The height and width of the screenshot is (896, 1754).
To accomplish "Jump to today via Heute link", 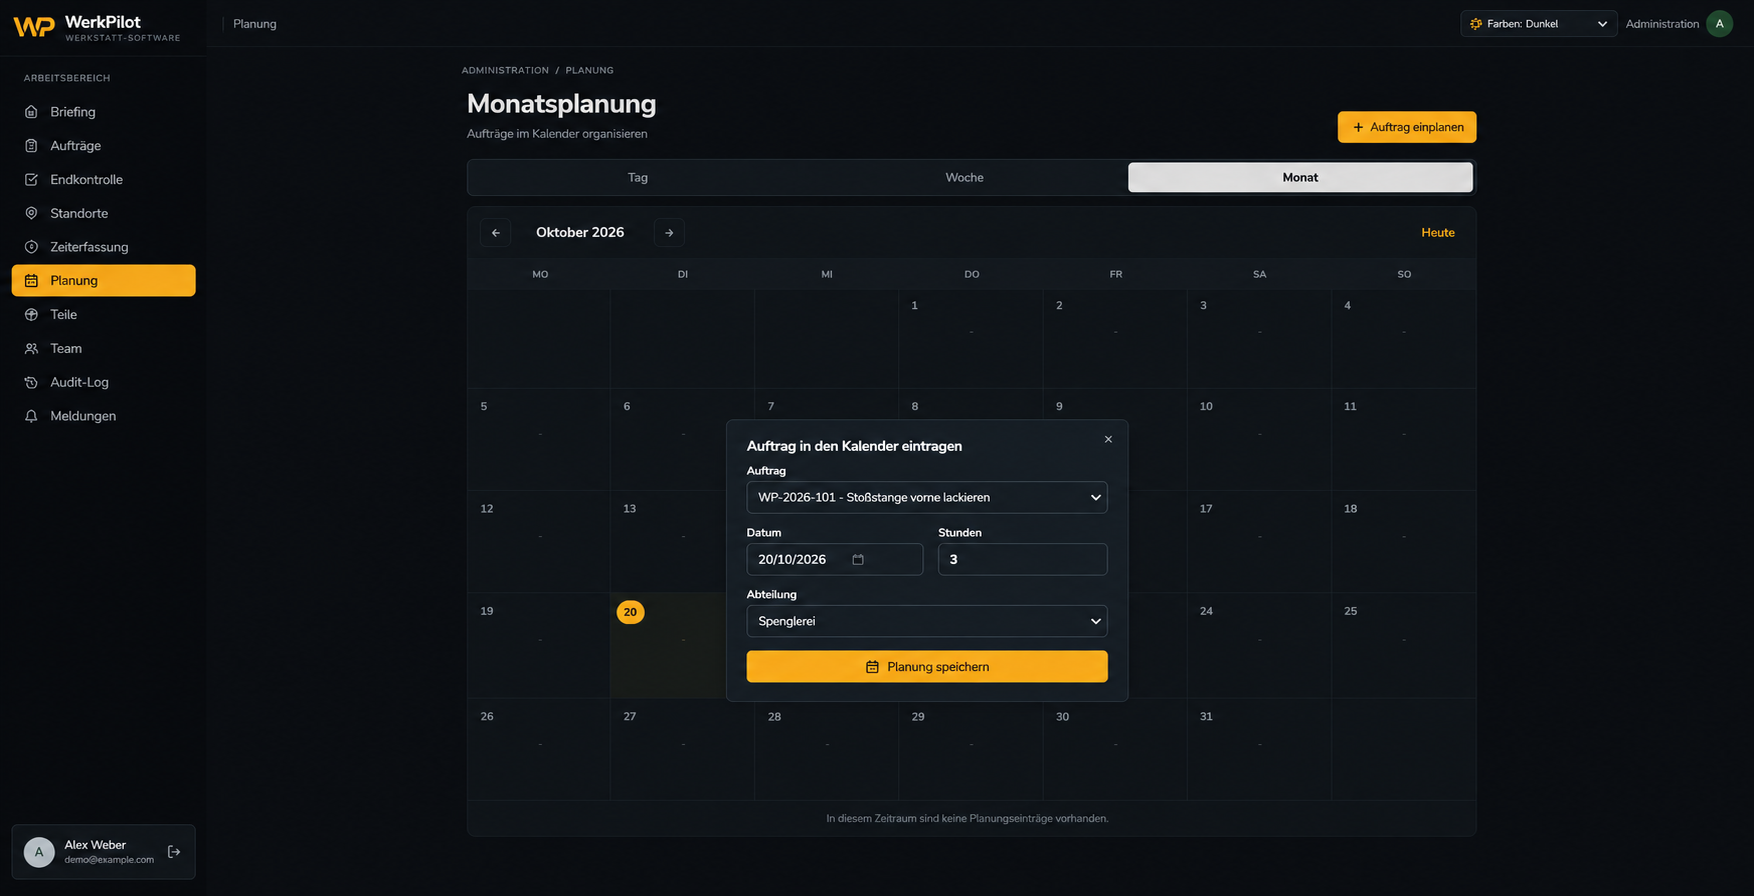I will (x=1438, y=233).
